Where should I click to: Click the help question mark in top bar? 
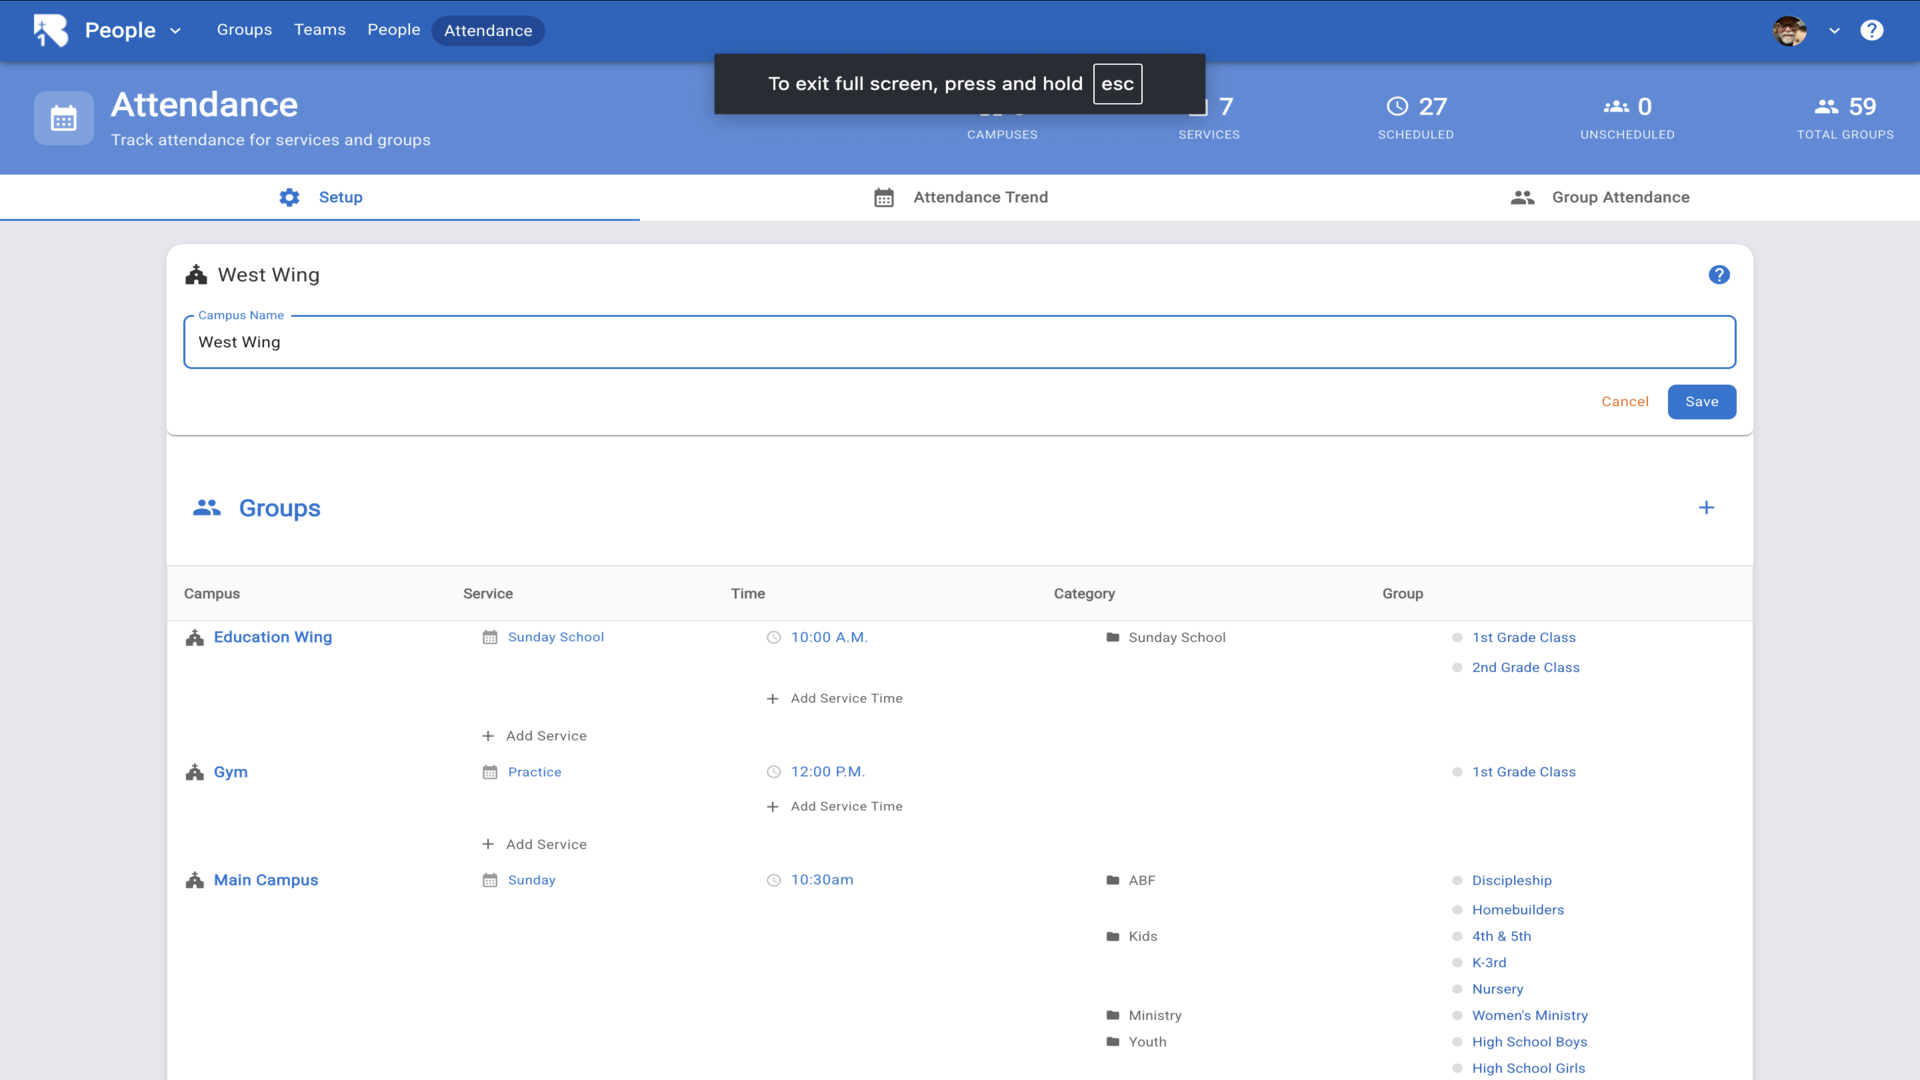tap(1871, 30)
